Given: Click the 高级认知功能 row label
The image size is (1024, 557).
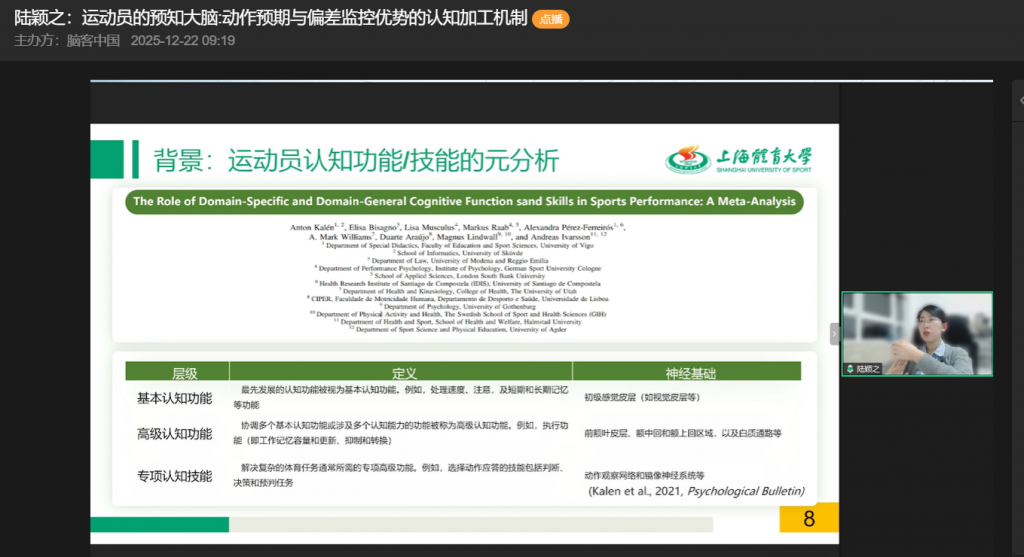Looking at the screenshot, I should coord(174,434).
